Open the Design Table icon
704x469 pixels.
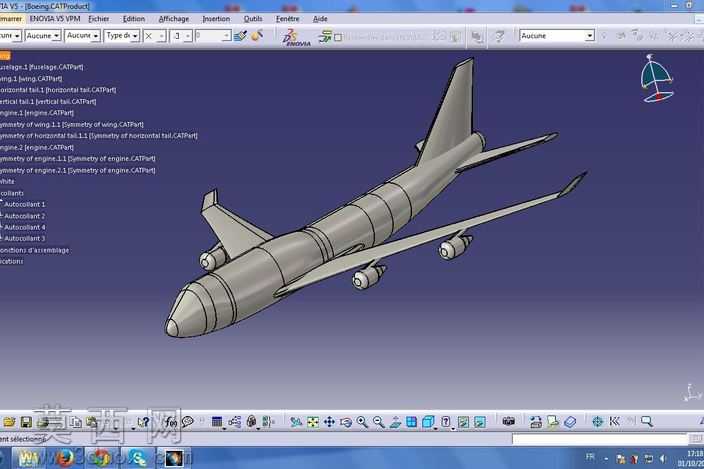coord(217,421)
